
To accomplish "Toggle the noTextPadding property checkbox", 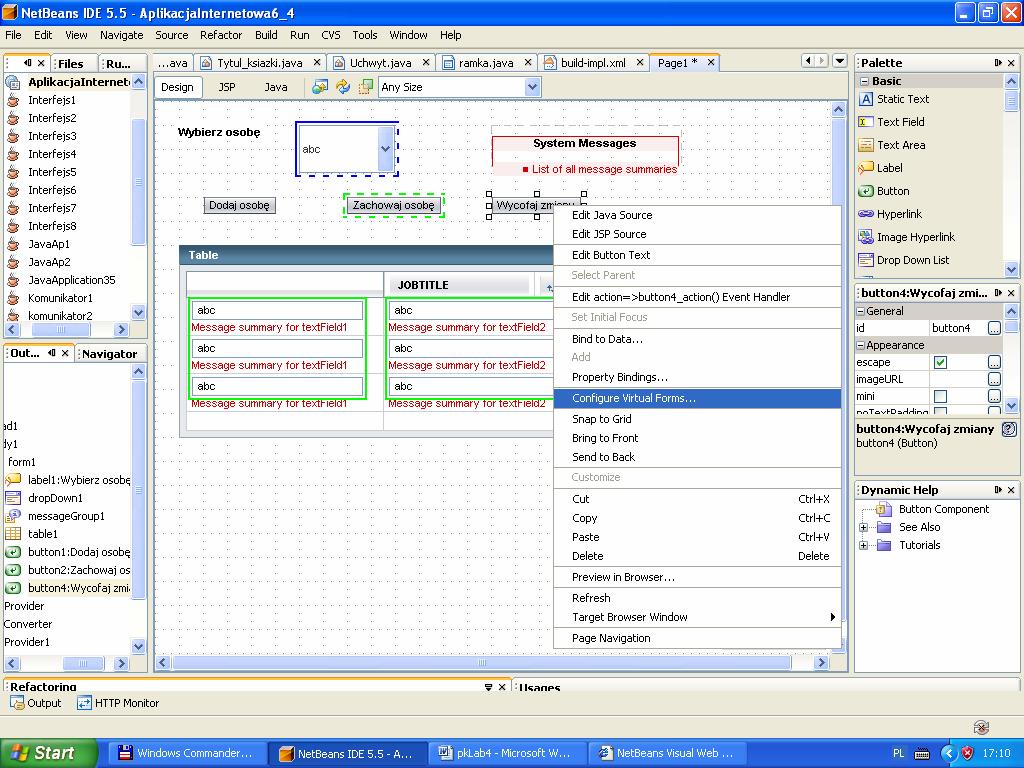I will click(x=940, y=412).
